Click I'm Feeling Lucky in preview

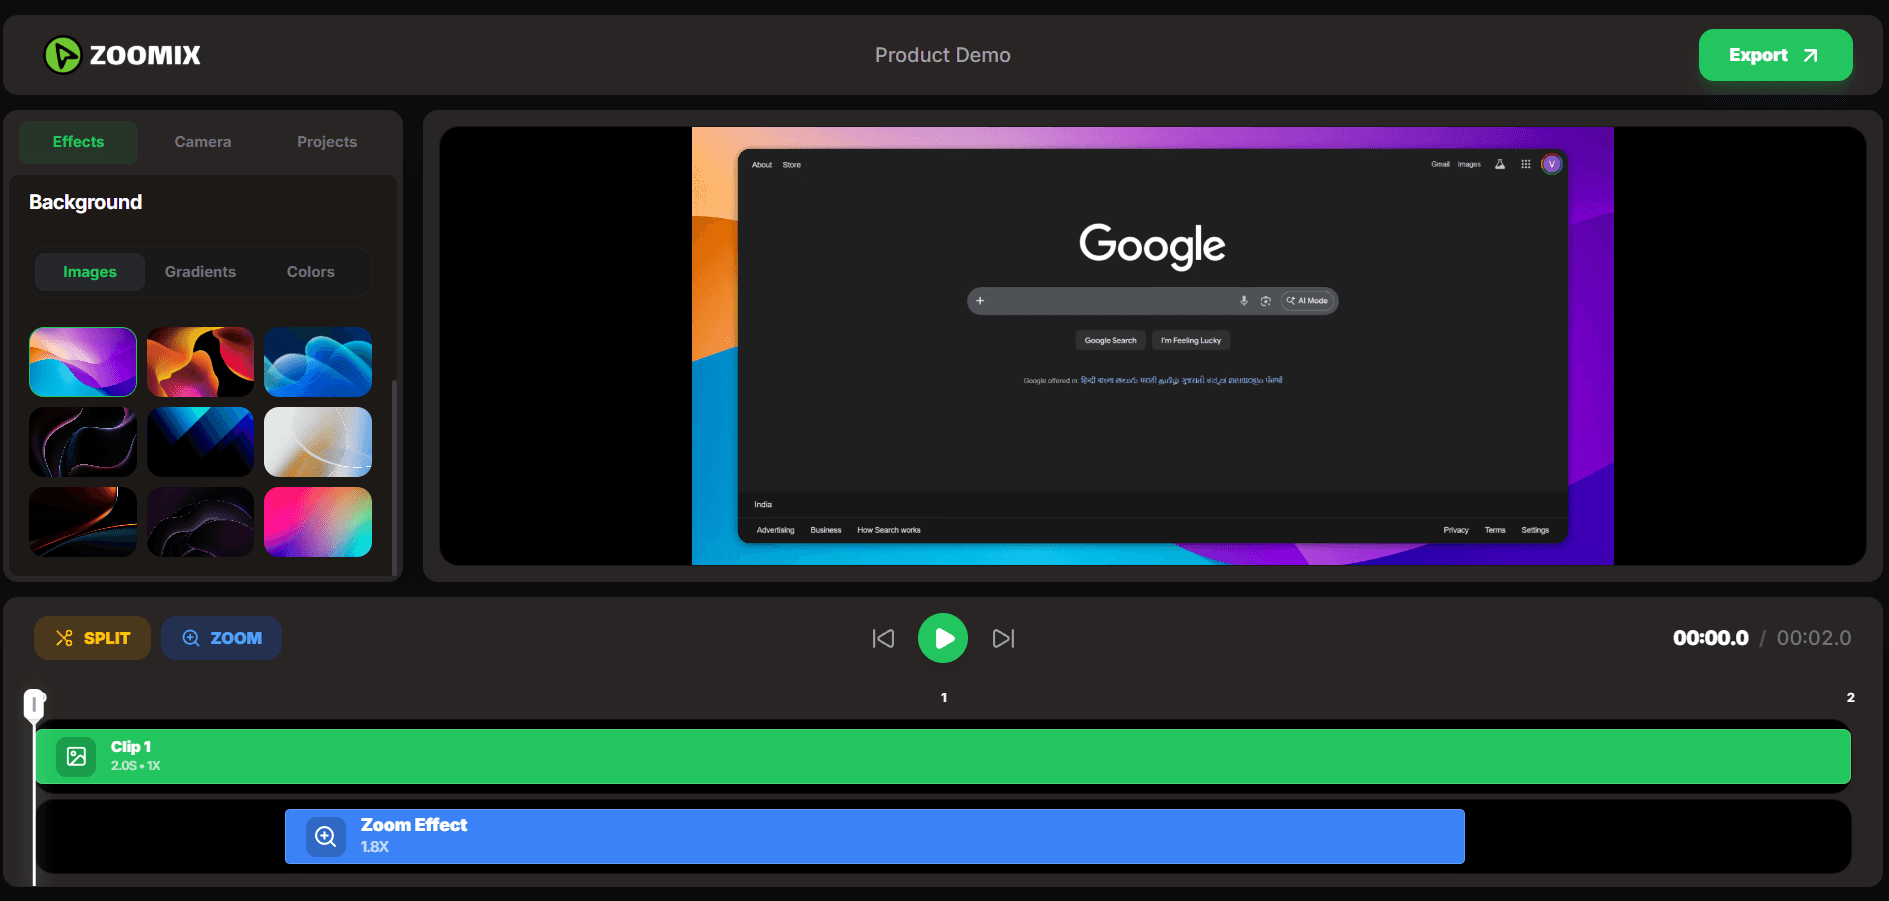pos(1191,340)
